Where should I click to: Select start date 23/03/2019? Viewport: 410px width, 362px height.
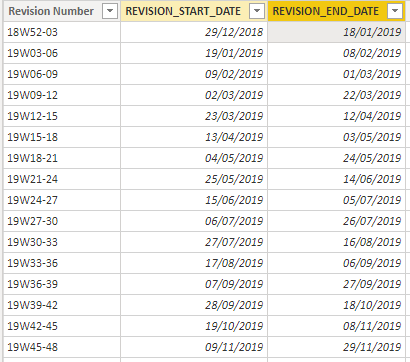pos(194,116)
